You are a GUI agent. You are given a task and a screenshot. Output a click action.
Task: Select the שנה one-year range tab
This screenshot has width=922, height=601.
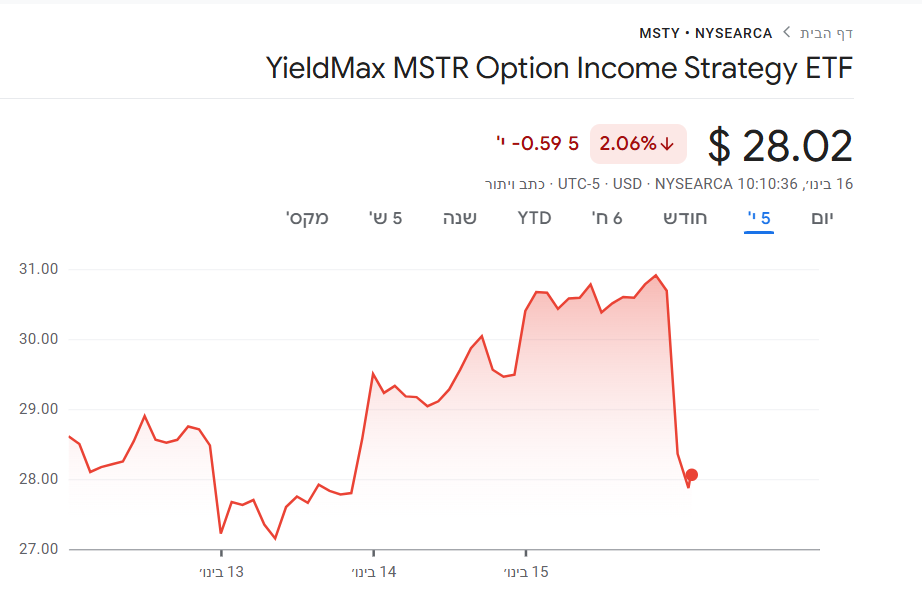(x=460, y=218)
